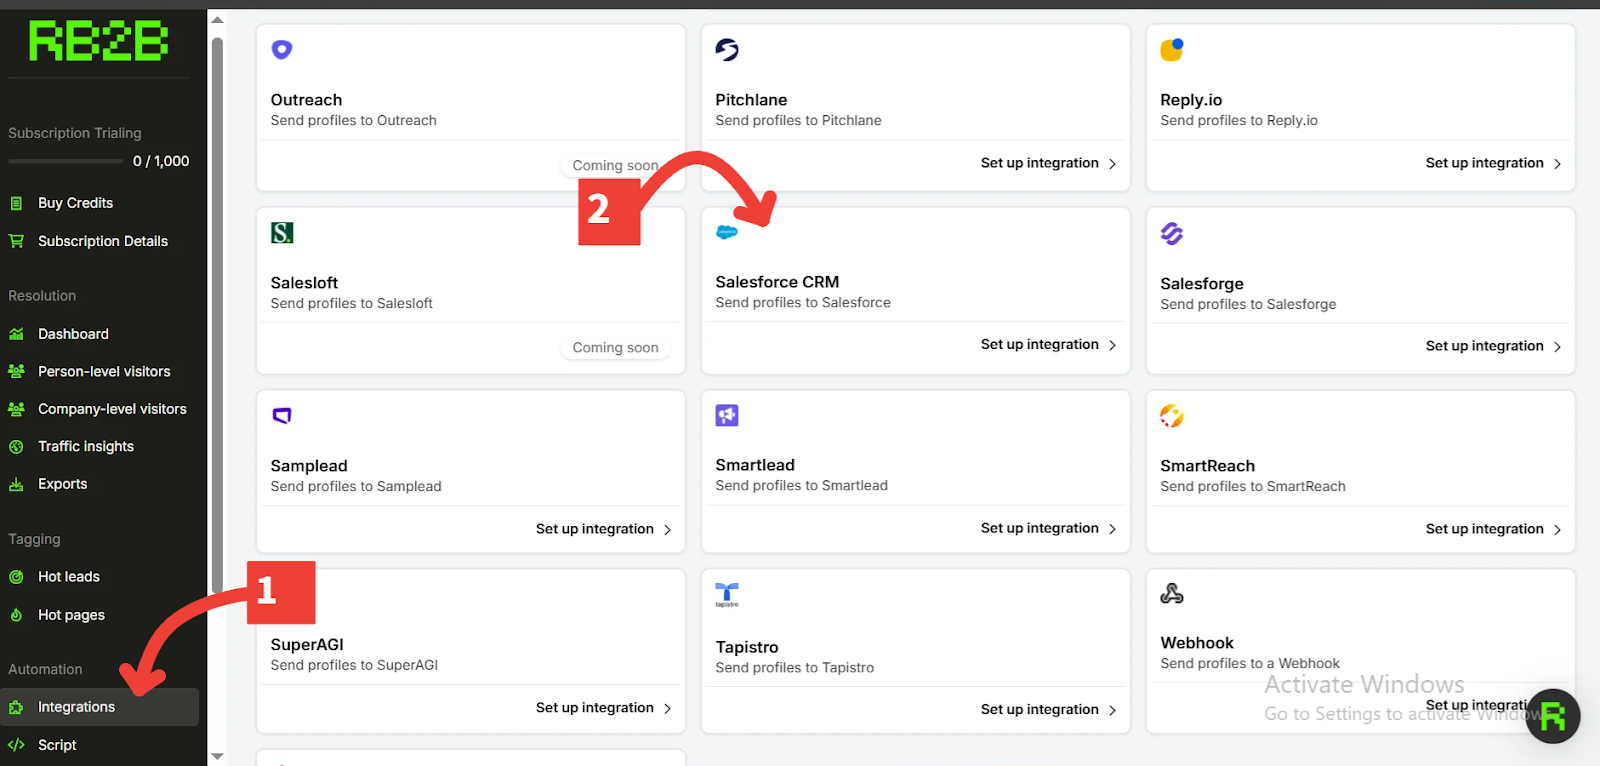Click the Script code icon
Screen dimensions: 1600x766
coord(16,745)
